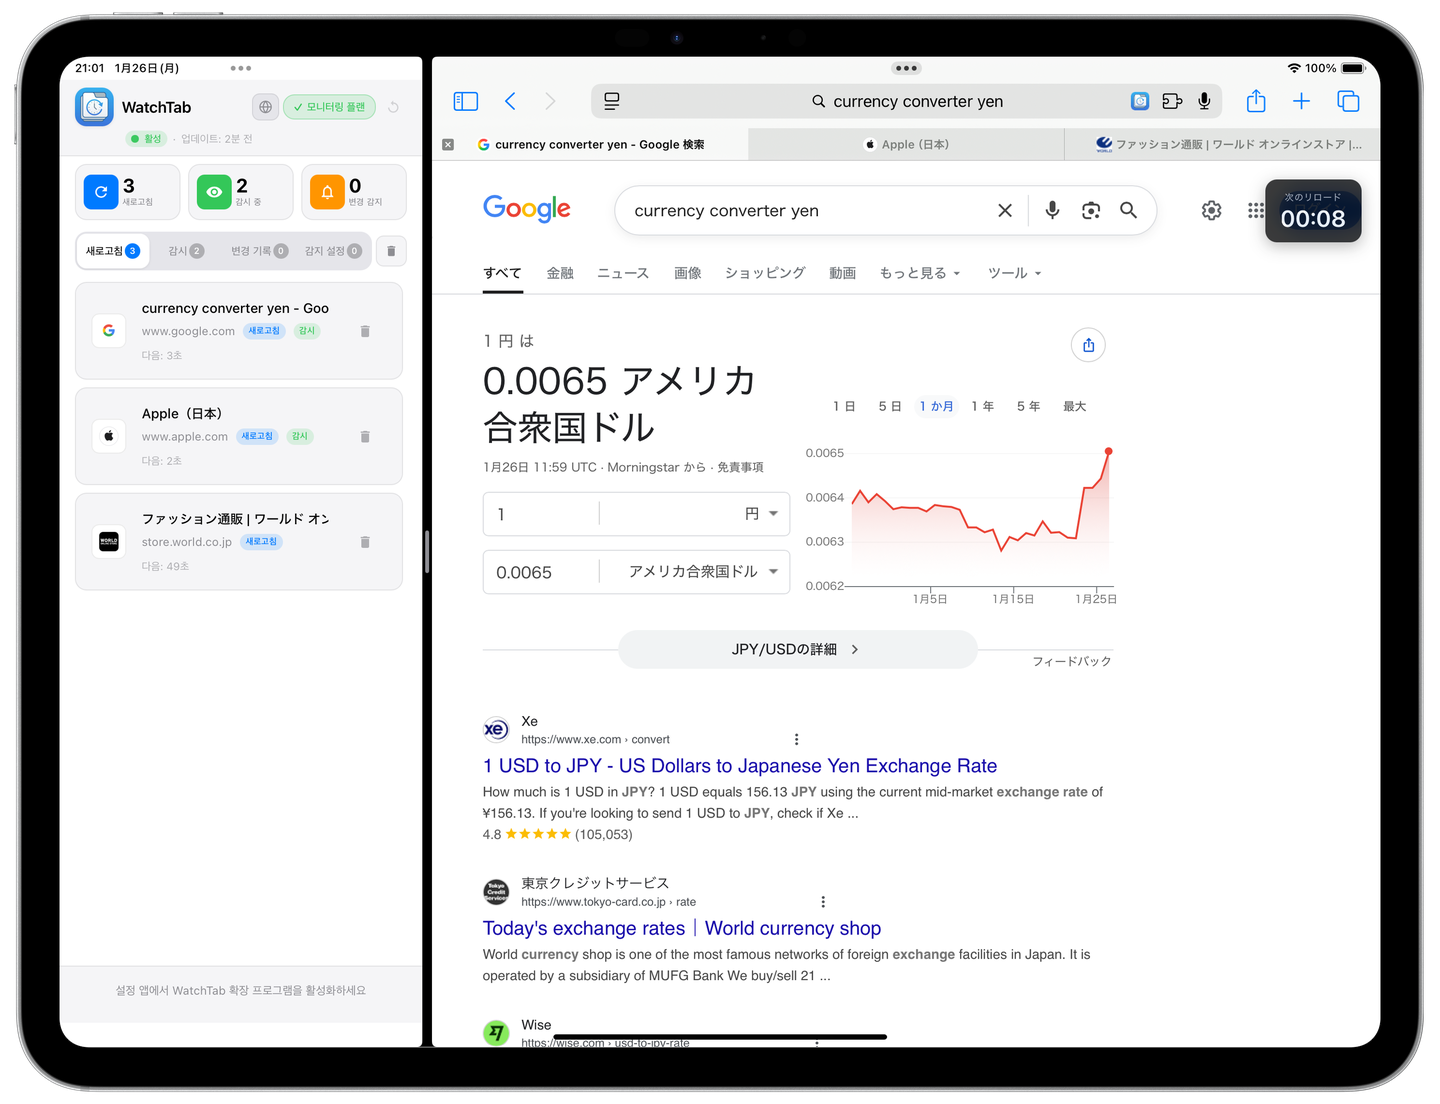Toggle 감시 tag on the apple.com entry

point(300,436)
